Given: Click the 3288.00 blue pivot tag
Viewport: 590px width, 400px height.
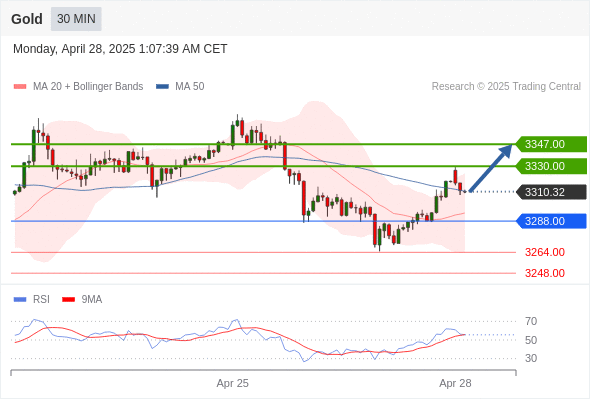Looking at the screenshot, I should tap(551, 221).
